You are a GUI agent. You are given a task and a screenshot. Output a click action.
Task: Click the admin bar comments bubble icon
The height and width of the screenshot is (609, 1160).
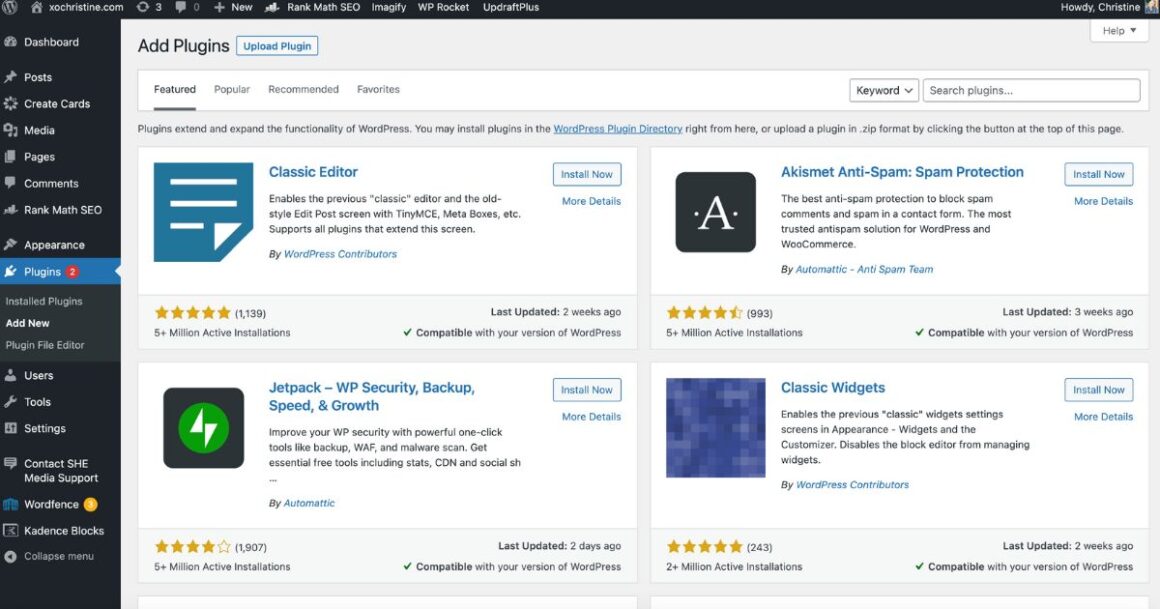[181, 7]
